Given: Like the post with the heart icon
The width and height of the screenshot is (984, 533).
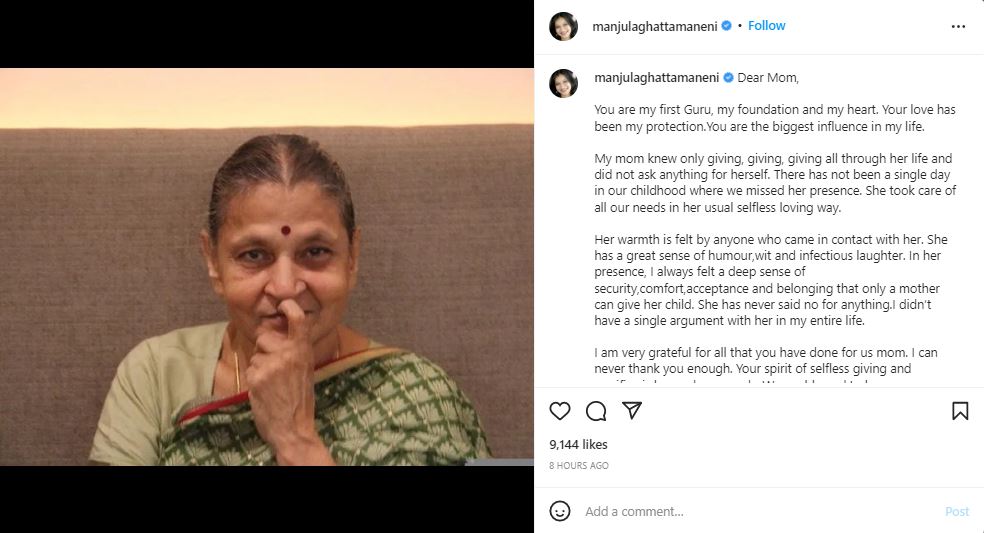Looking at the screenshot, I should click(x=560, y=411).
